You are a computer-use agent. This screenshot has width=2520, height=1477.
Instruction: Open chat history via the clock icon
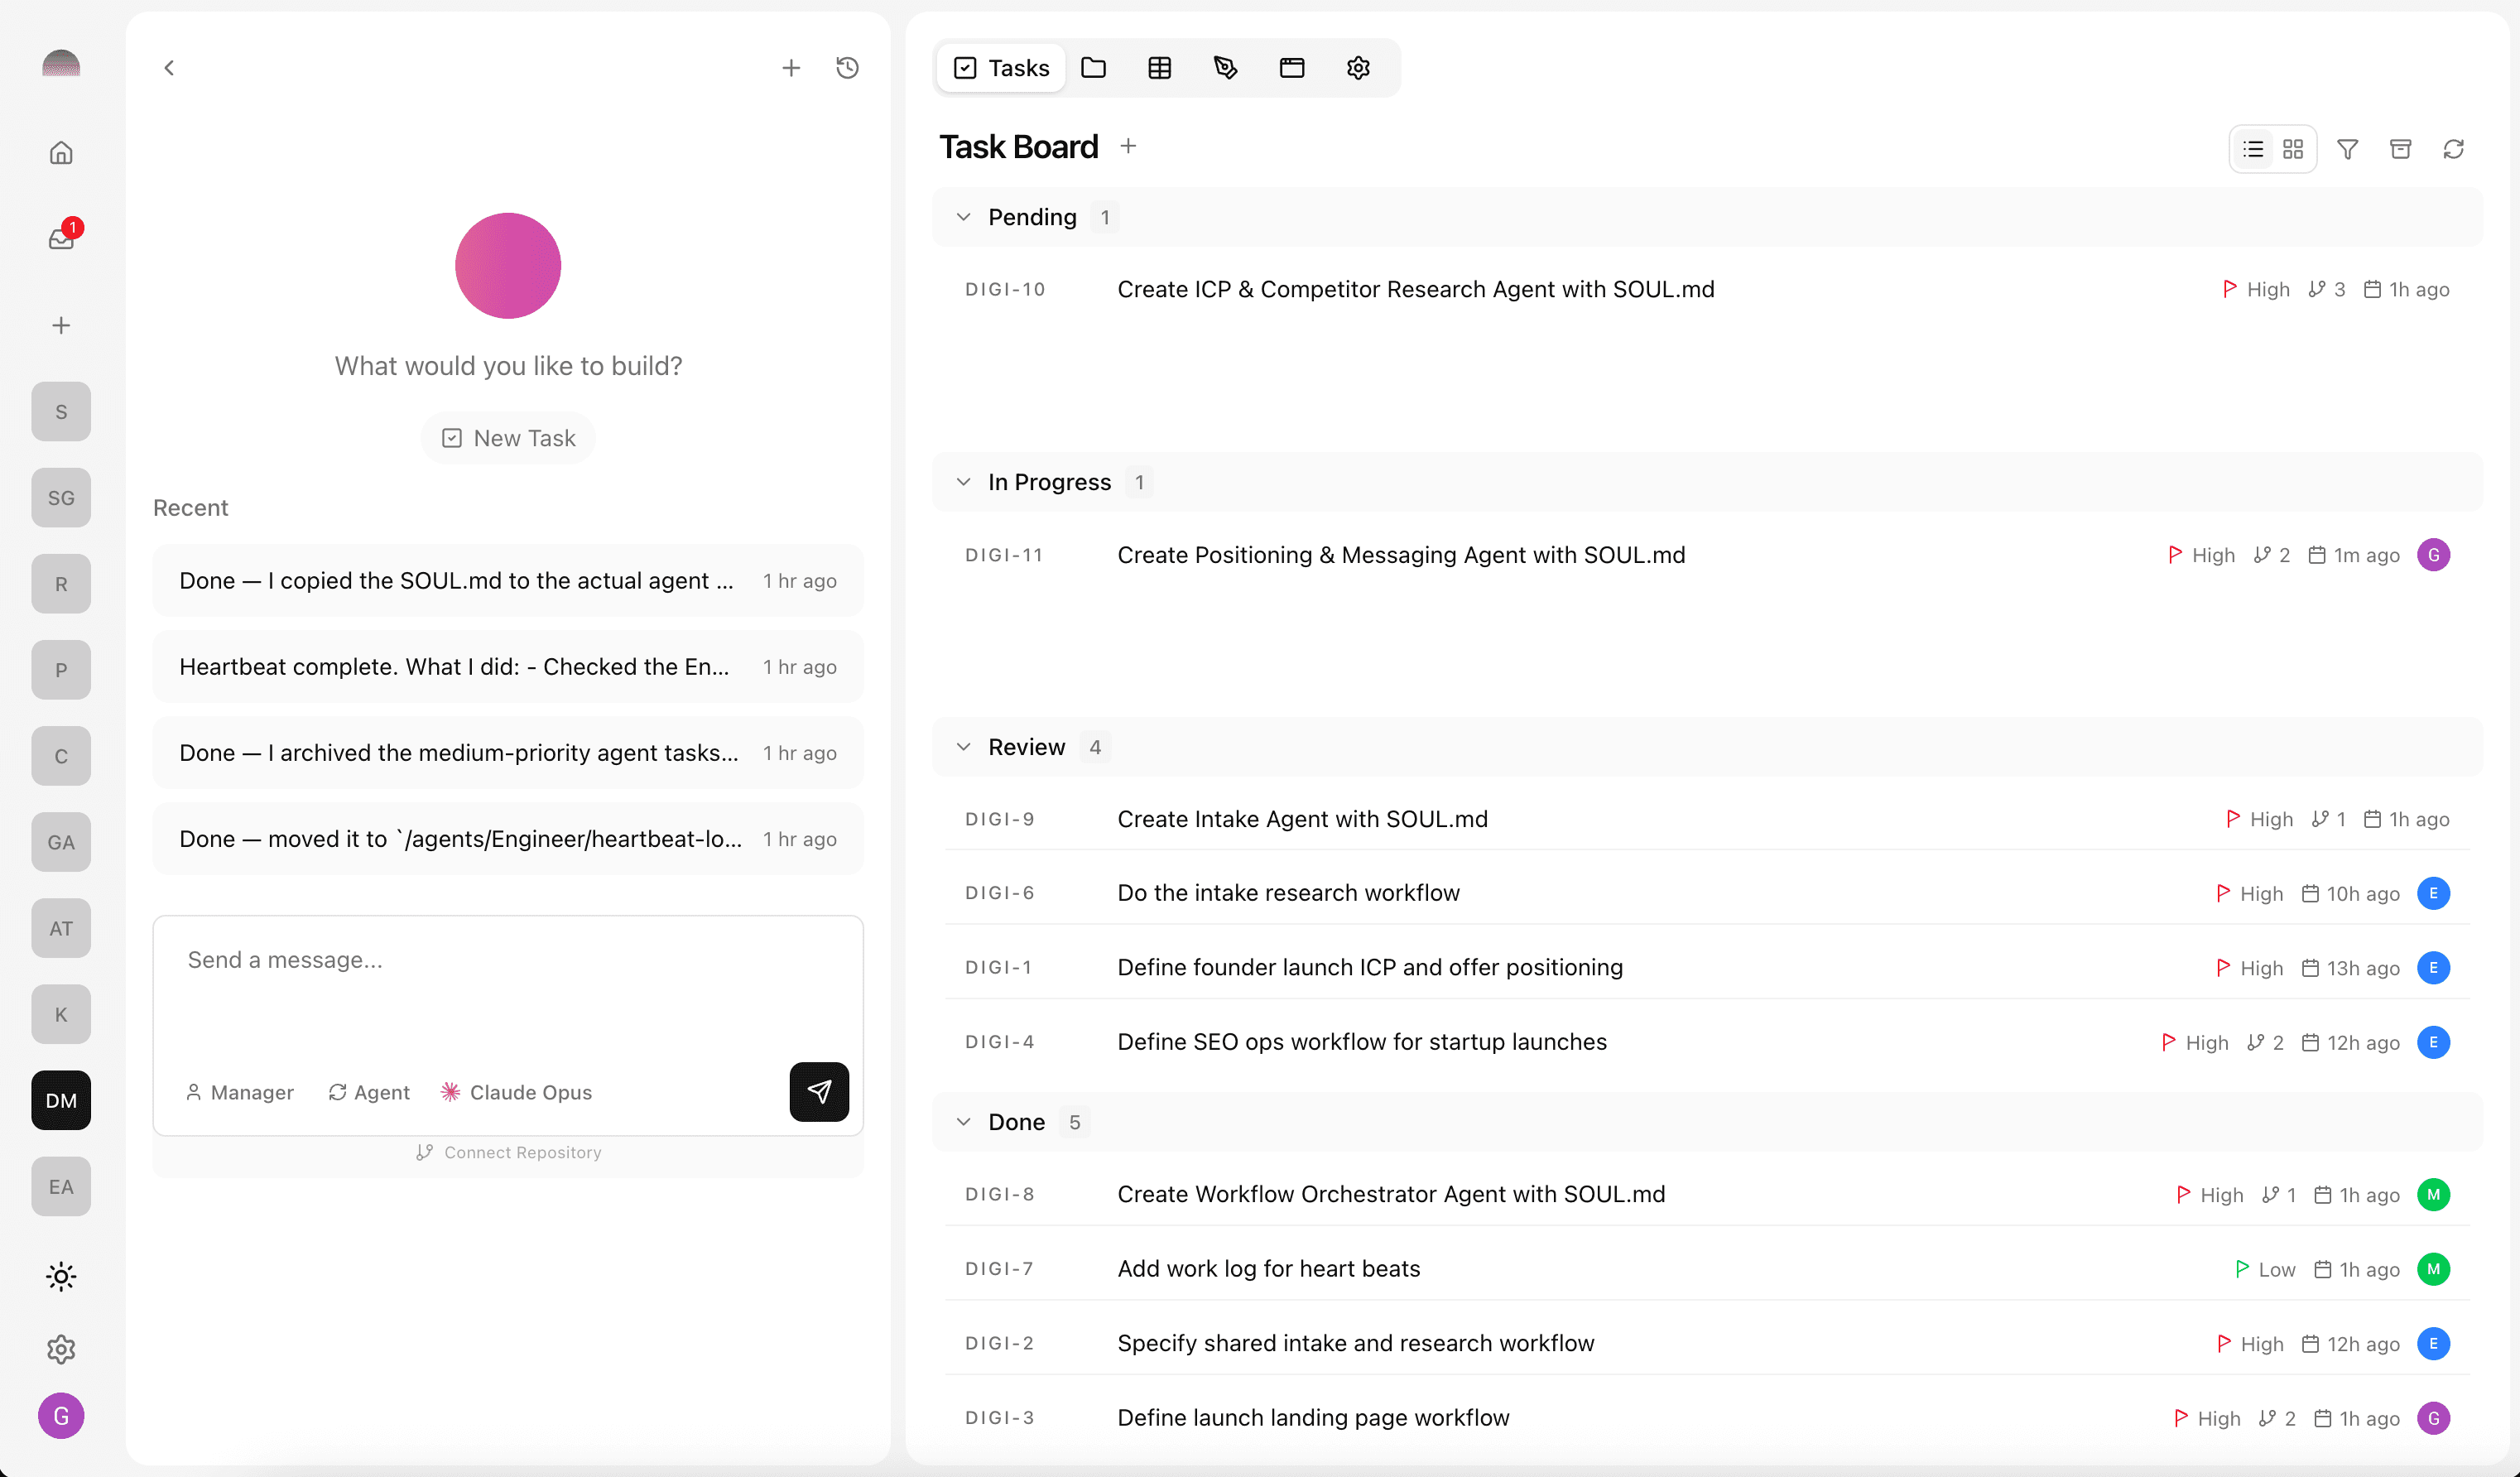point(847,67)
